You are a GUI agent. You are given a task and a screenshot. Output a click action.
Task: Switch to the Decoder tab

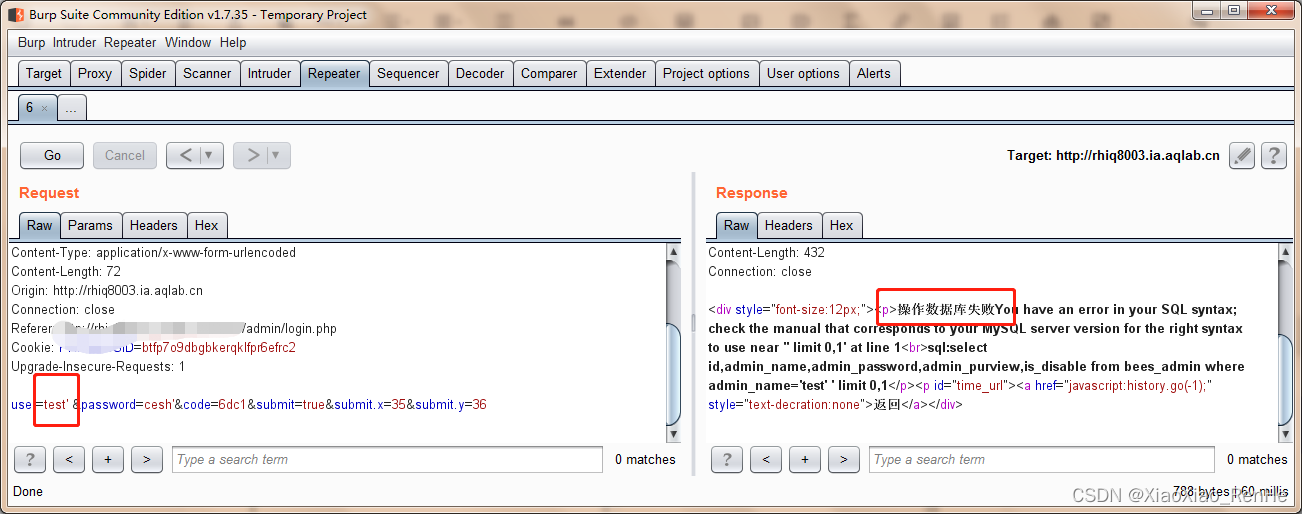click(x=480, y=73)
